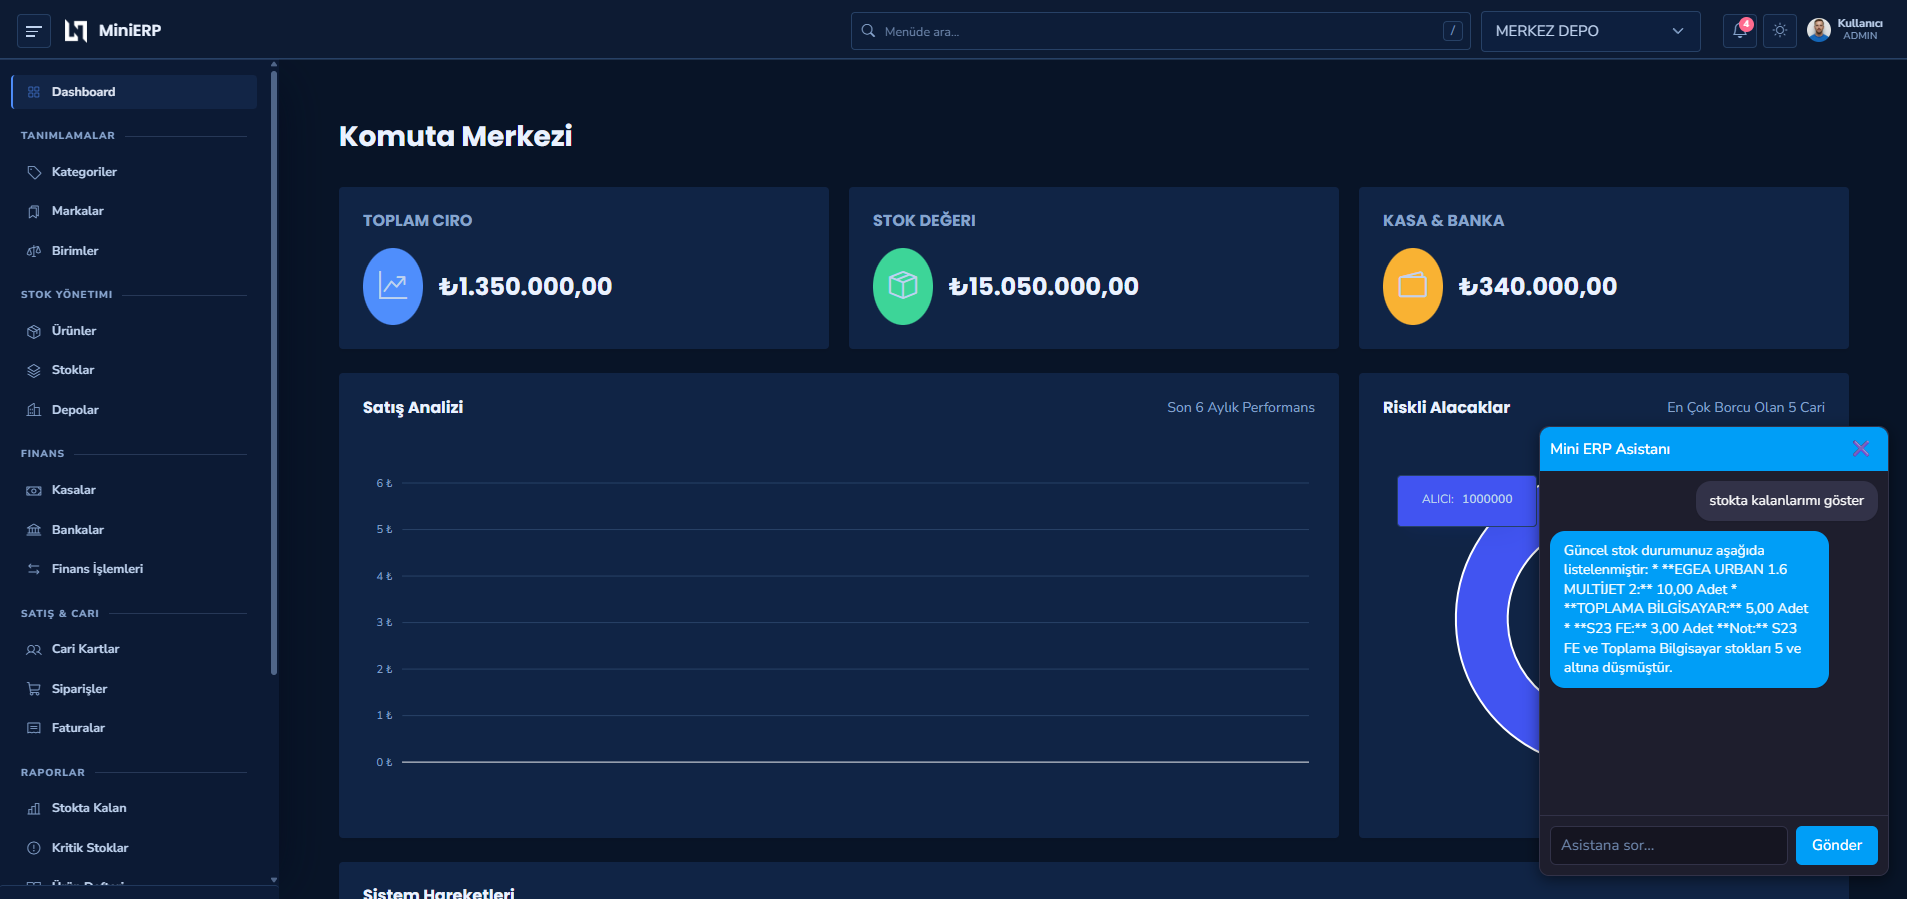The height and width of the screenshot is (899, 1907).
Task: Open Finans İşlemleri from the sidebar
Action: (x=134, y=569)
